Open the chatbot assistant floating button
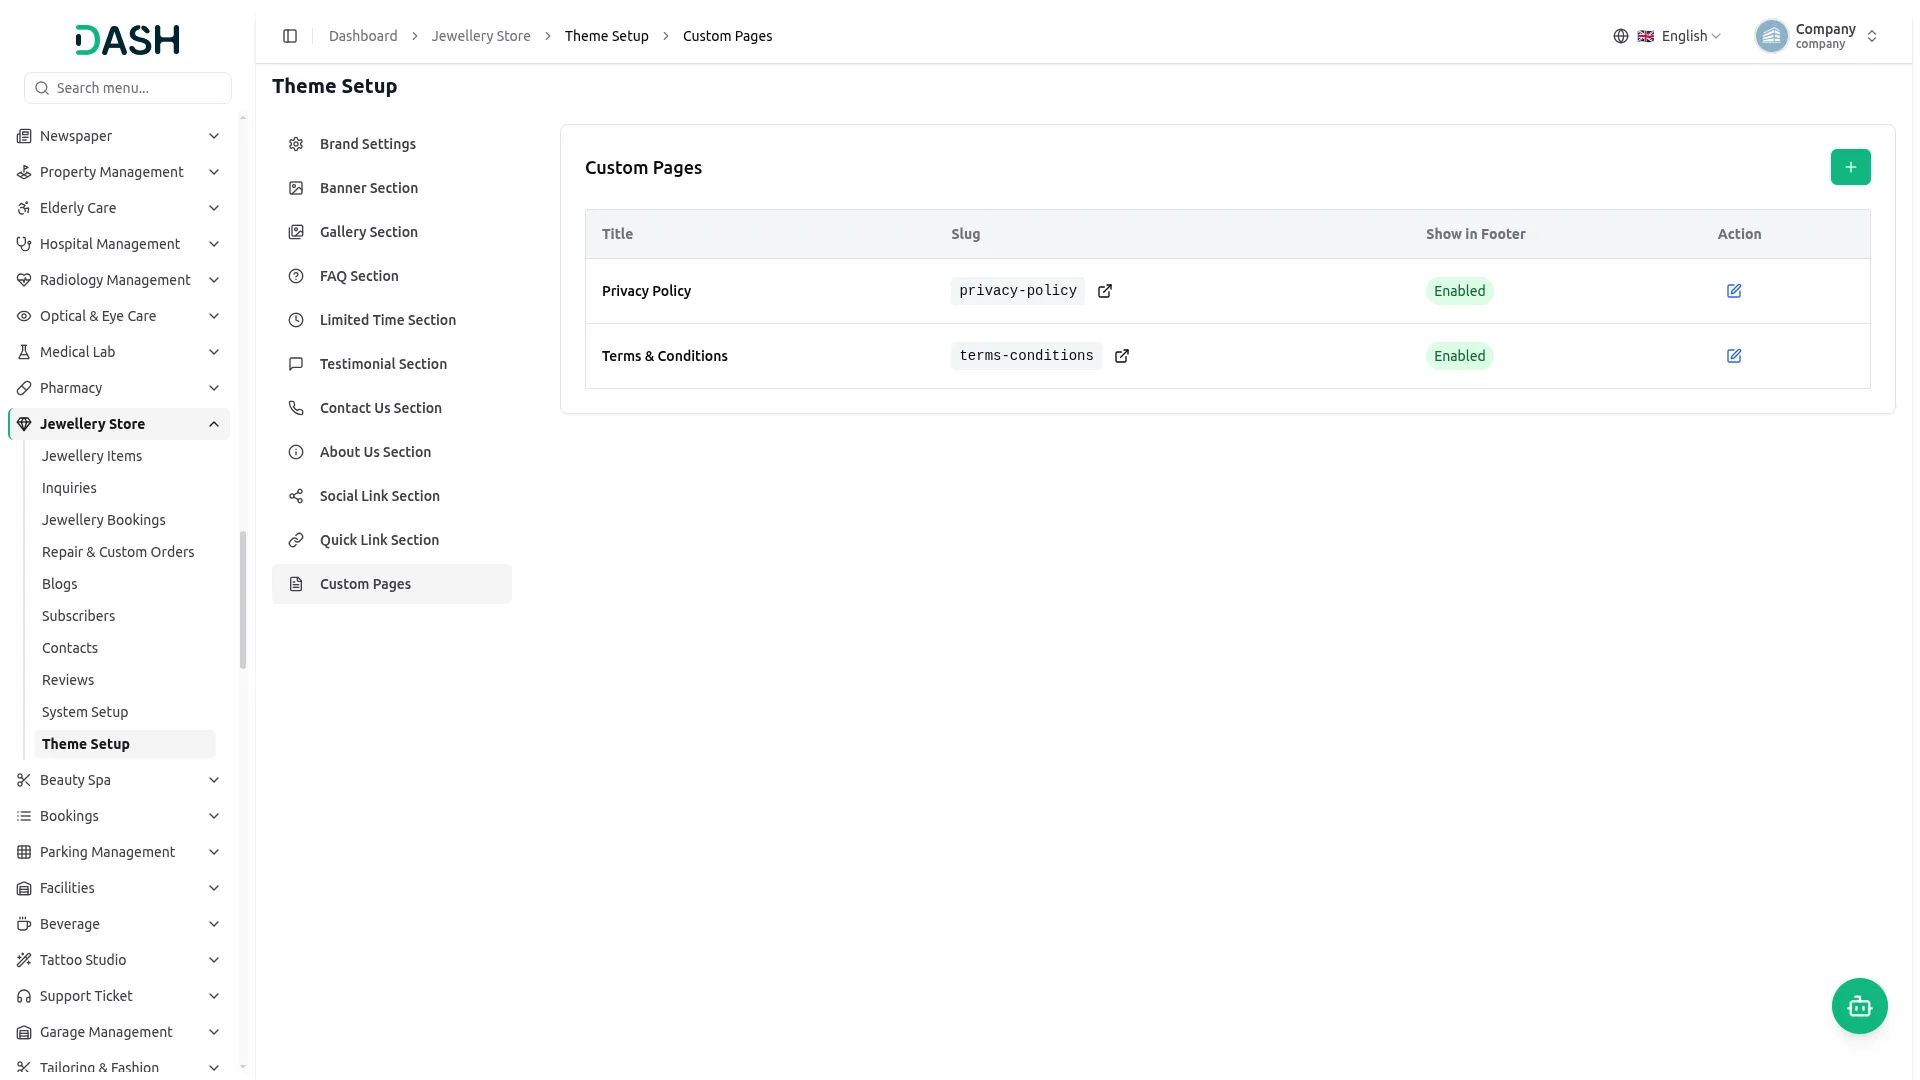The width and height of the screenshot is (1920, 1080). (1859, 1006)
